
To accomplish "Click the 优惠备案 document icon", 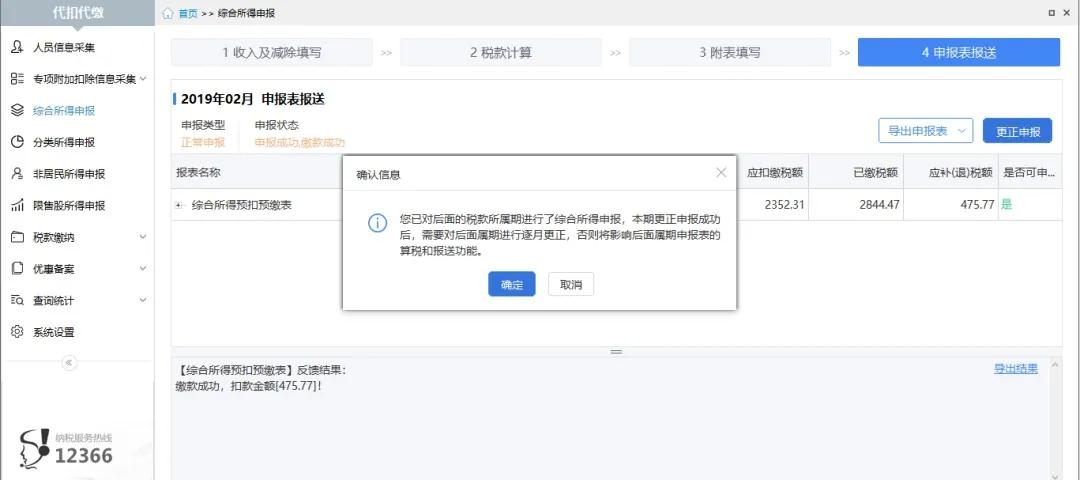I will click(18, 269).
